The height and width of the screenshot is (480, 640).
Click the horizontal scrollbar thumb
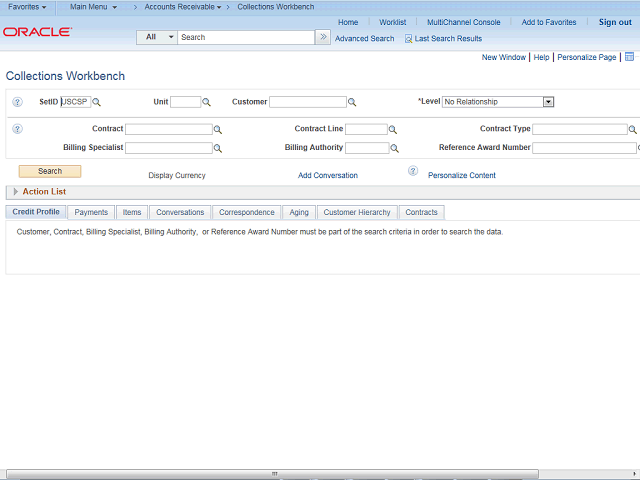pyautogui.click(x=272, y=474)
